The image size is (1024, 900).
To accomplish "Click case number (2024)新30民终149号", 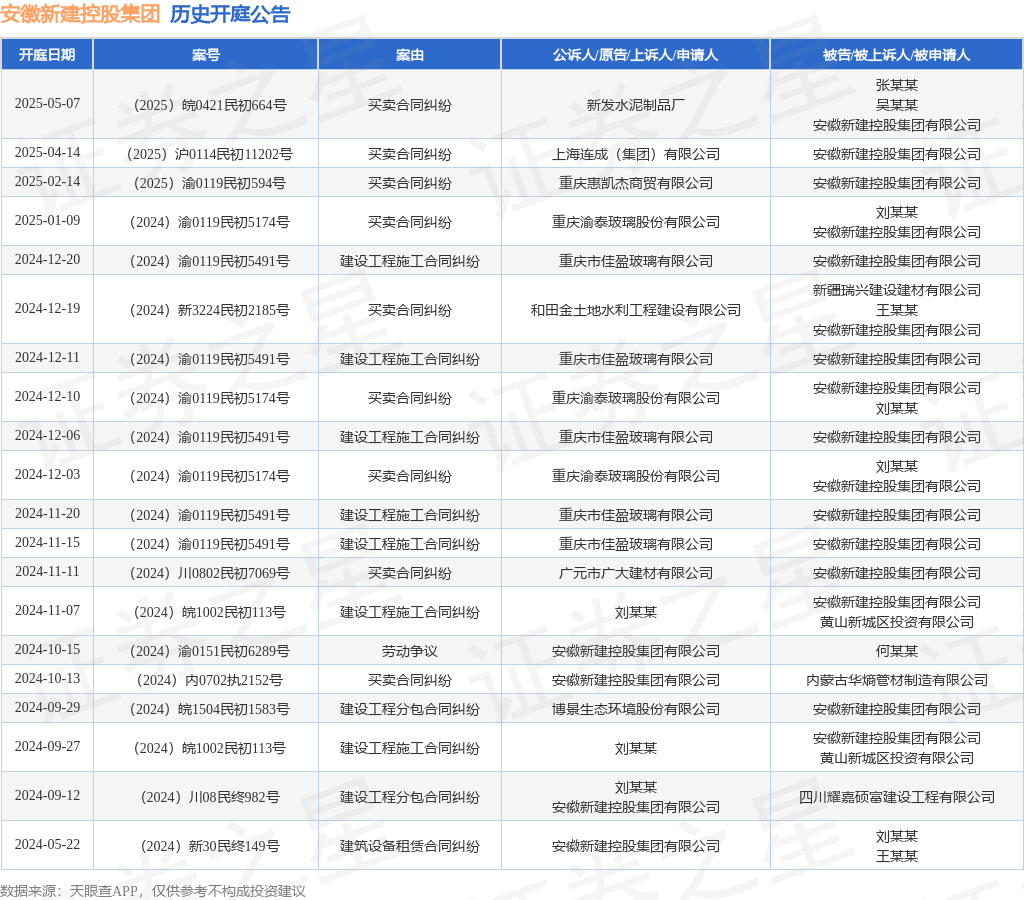I will click(210, 846).
